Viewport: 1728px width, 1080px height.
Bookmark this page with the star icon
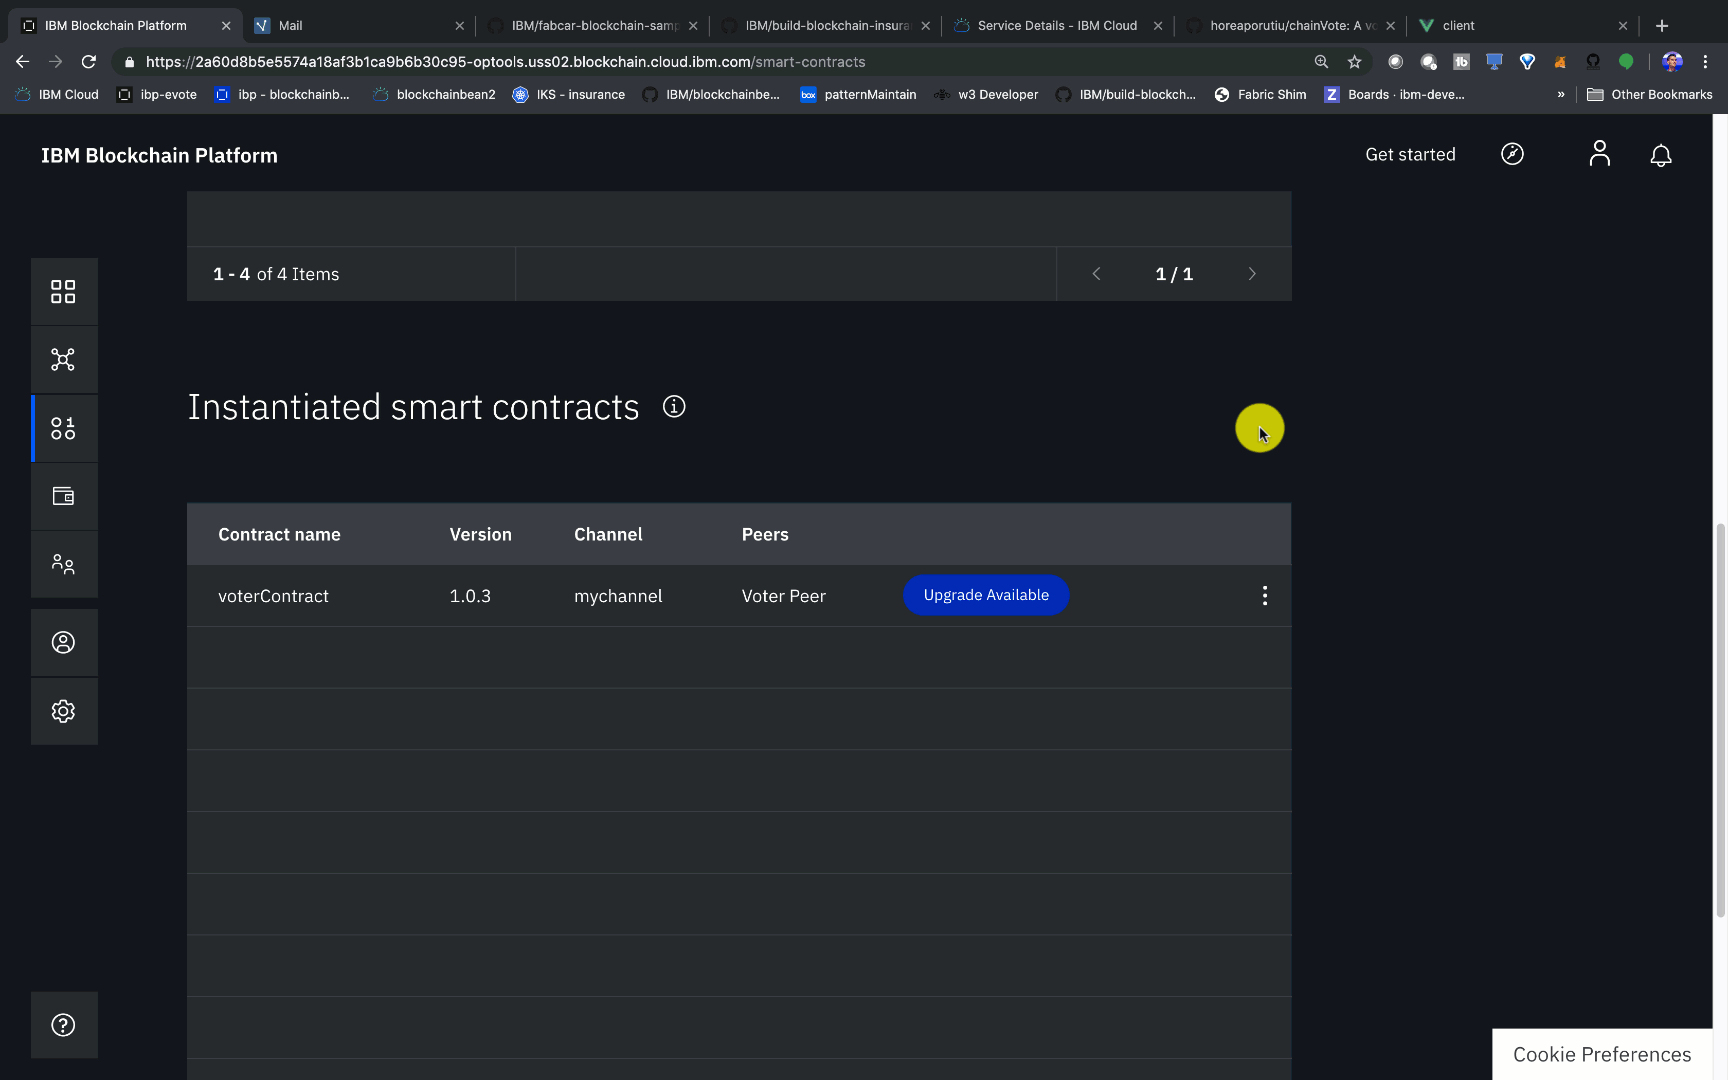pos(1355,62)
